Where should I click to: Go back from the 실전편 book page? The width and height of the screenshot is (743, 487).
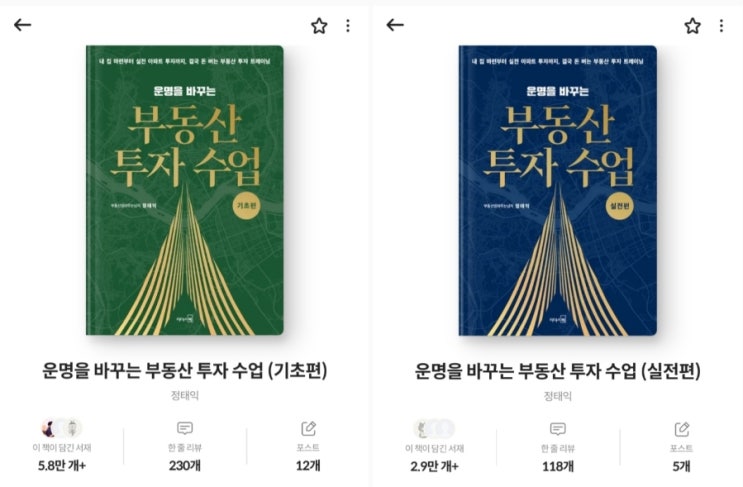(395, 25)
